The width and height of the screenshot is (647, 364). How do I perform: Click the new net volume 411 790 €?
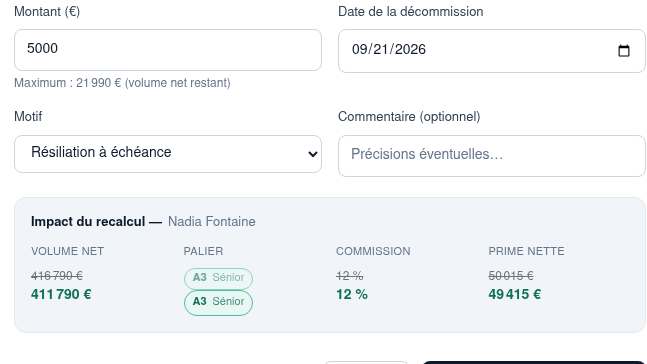pyautogui.click(x=61, y=294)
